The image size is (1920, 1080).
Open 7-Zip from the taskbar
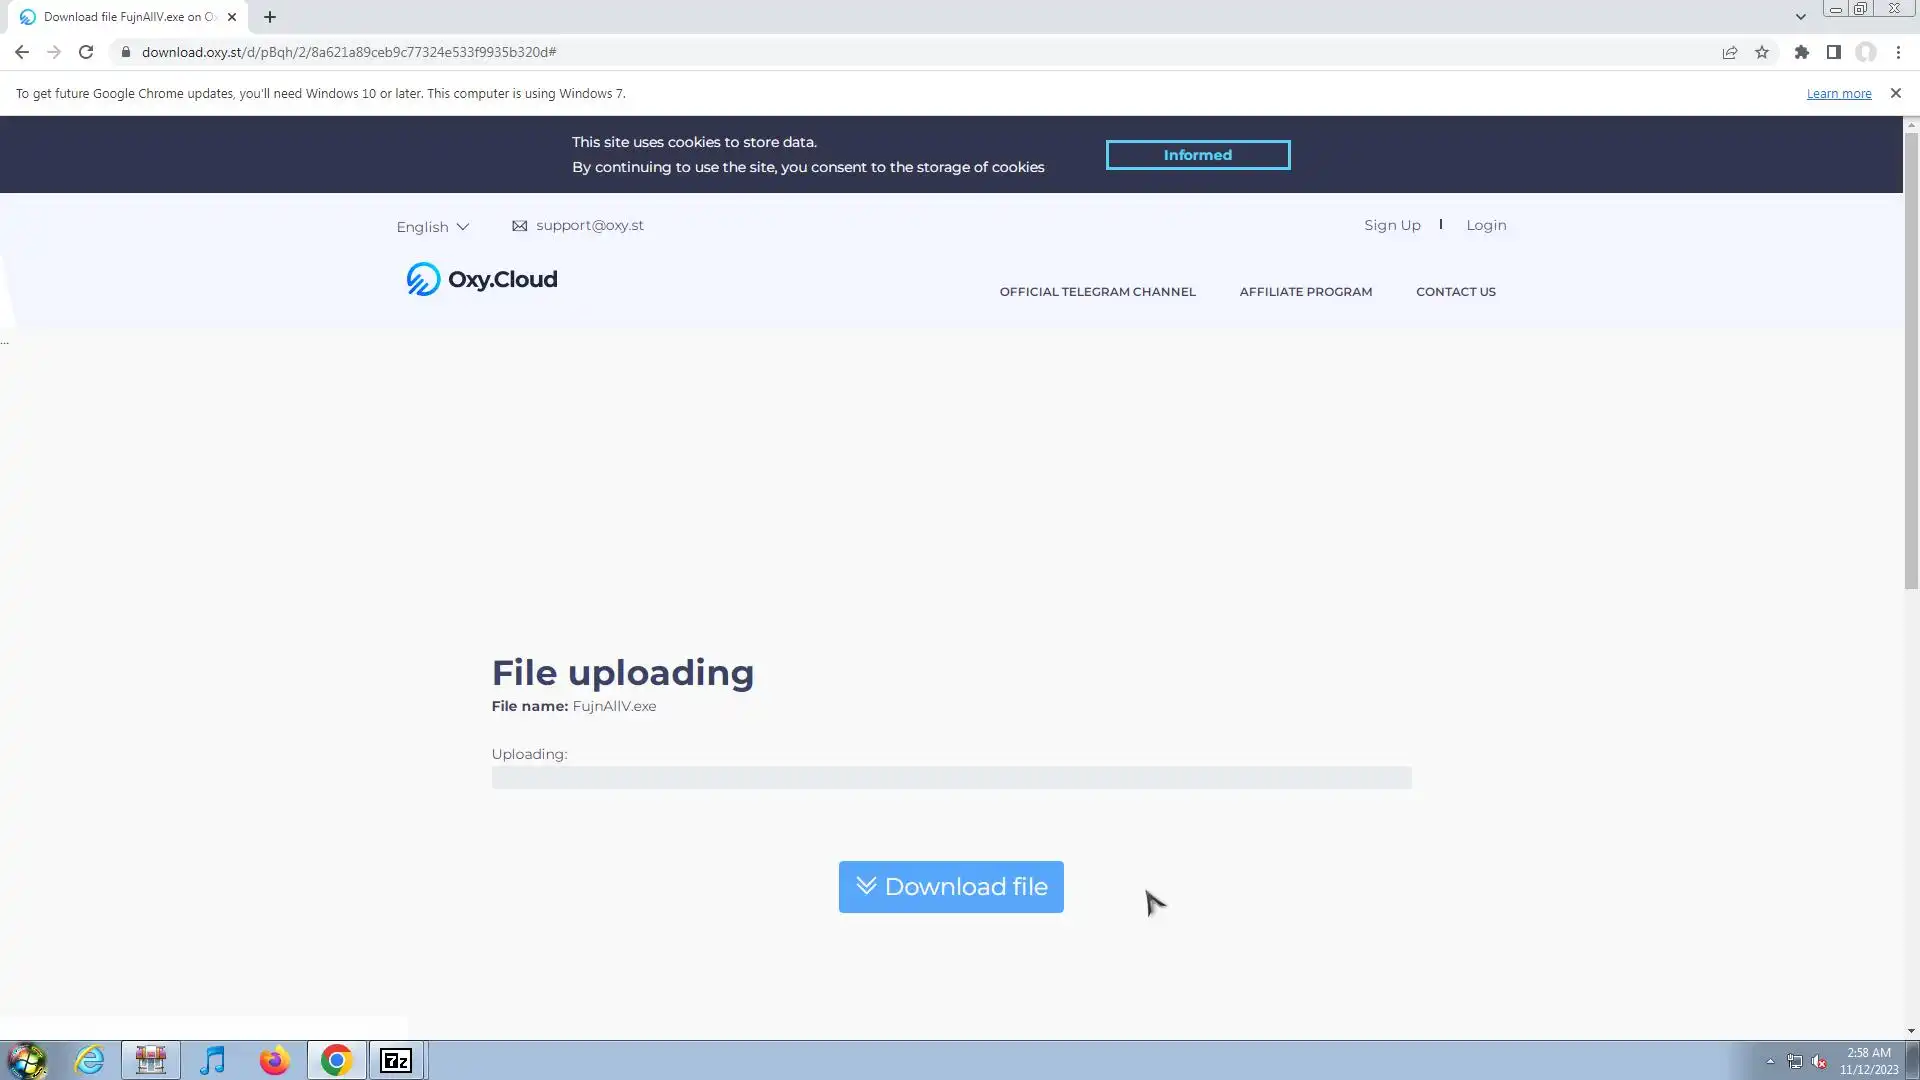point(396,1060)
